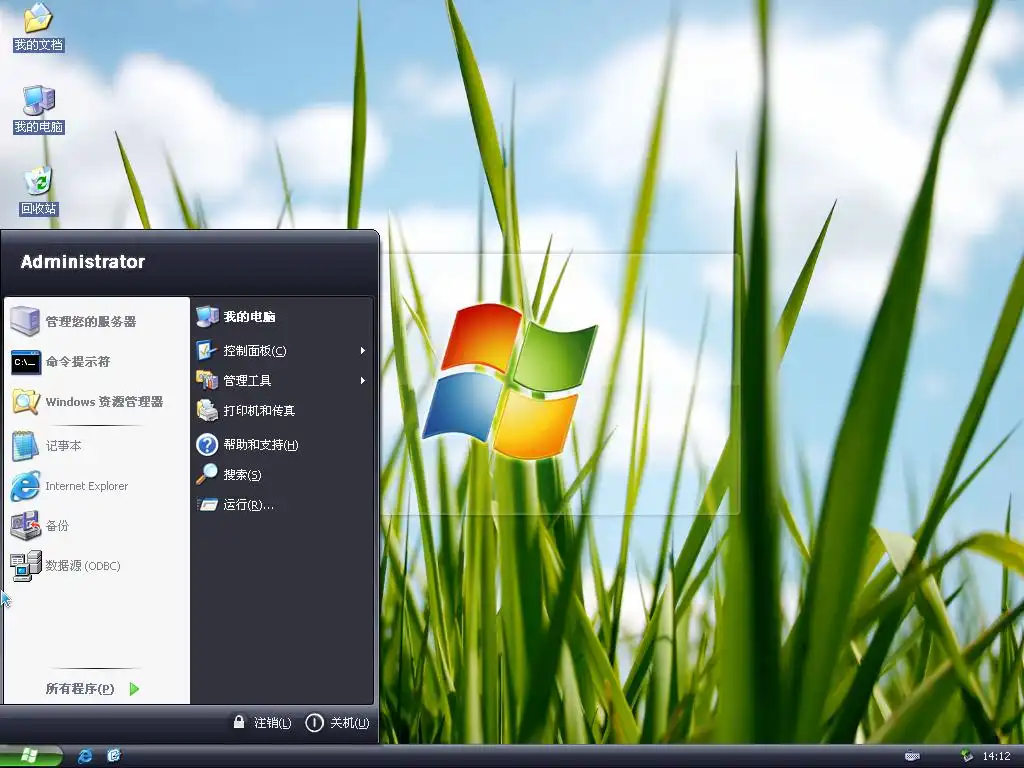The width and height of the screenshot is (1024, 768).
Task: Open Windows 资源管理器 from the Start menu
Action: [97, 402]
